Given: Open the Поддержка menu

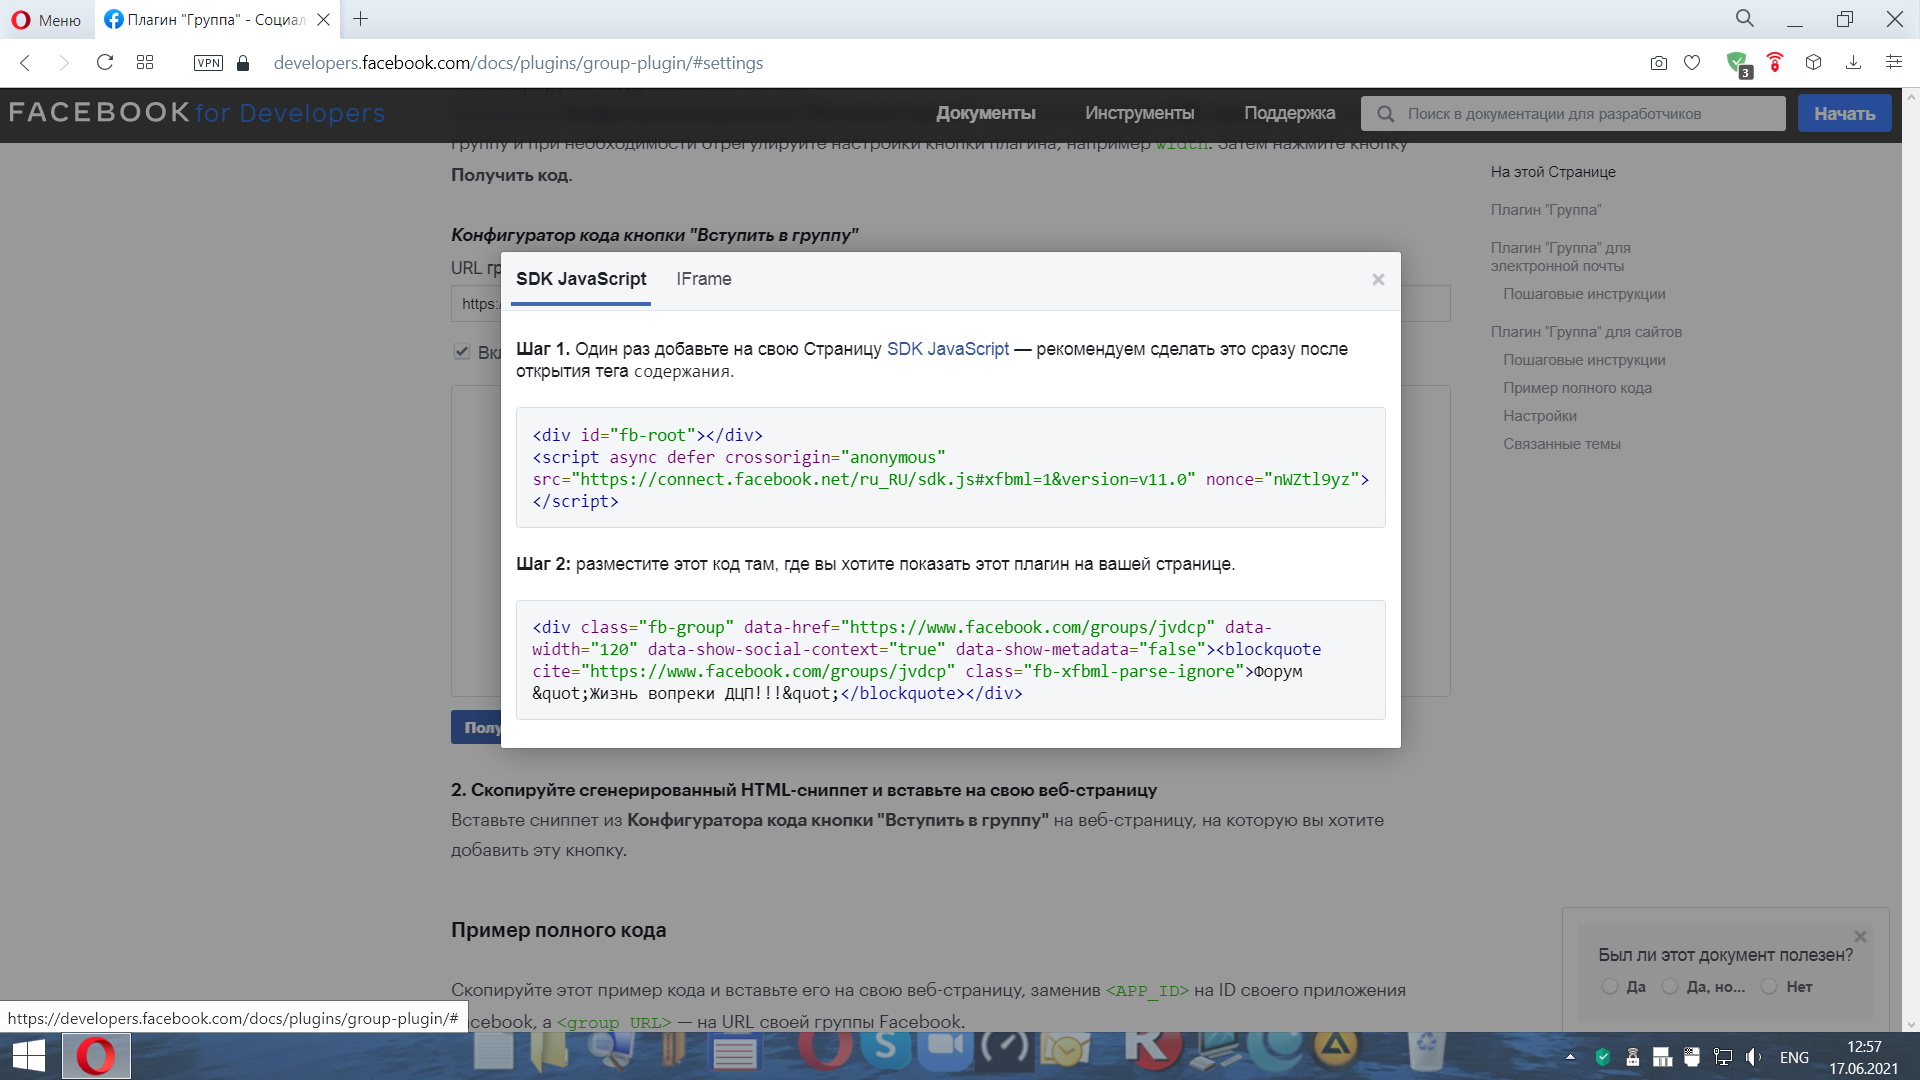Looking at the screenshot, I should pos(1289,114).
